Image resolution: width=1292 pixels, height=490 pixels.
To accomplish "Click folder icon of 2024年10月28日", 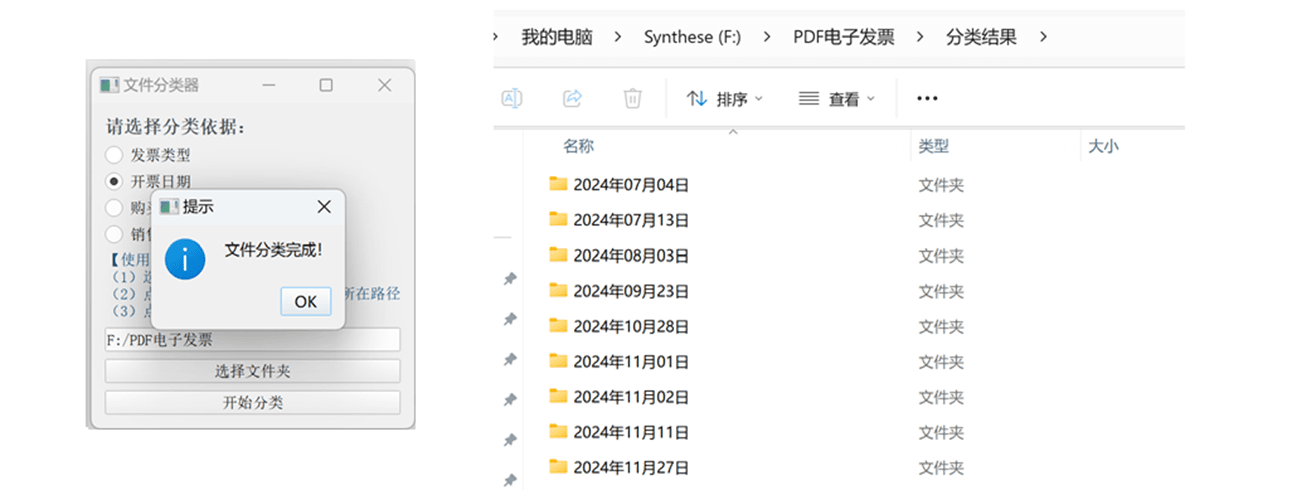I will (x=558, y=325).
